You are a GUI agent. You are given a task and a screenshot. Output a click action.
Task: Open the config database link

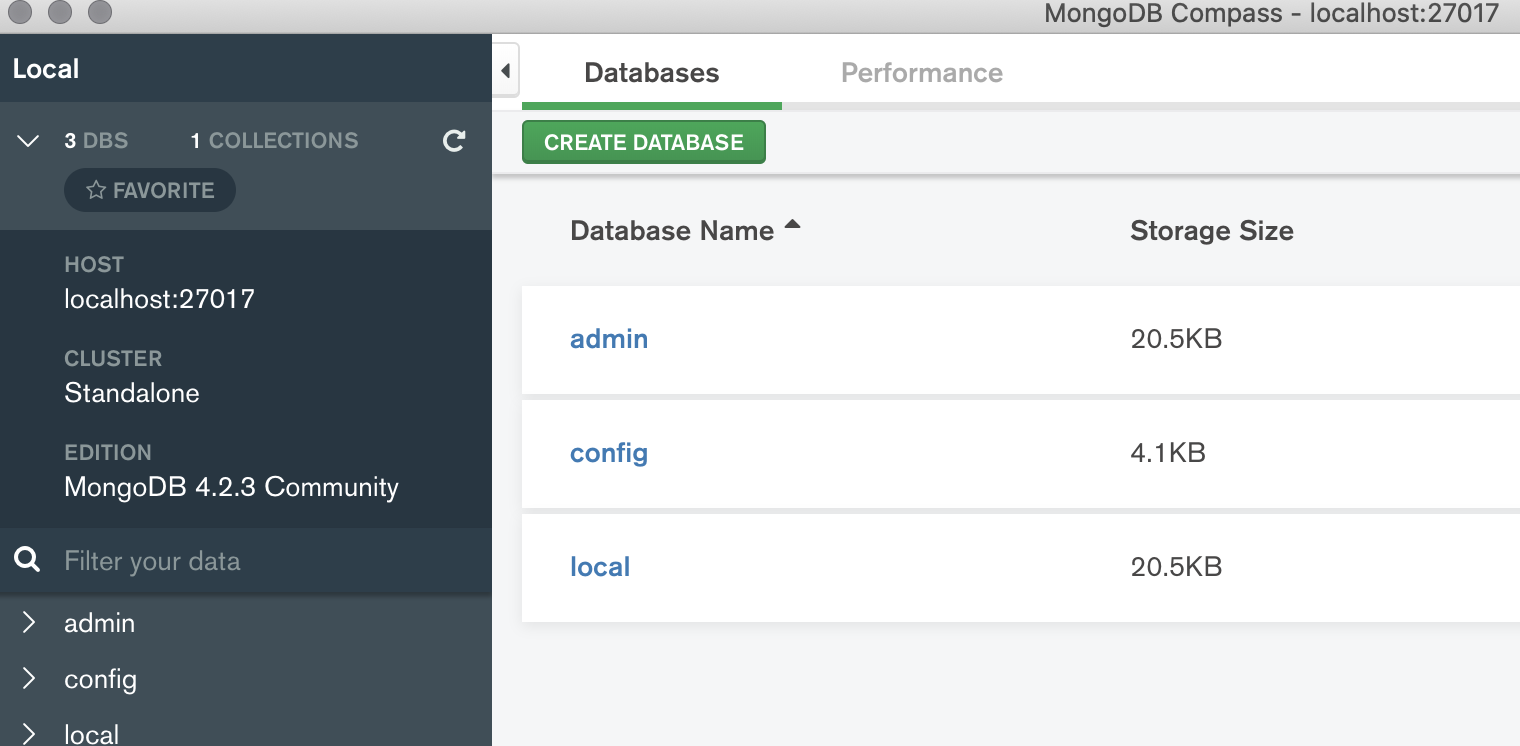[609, 453]
